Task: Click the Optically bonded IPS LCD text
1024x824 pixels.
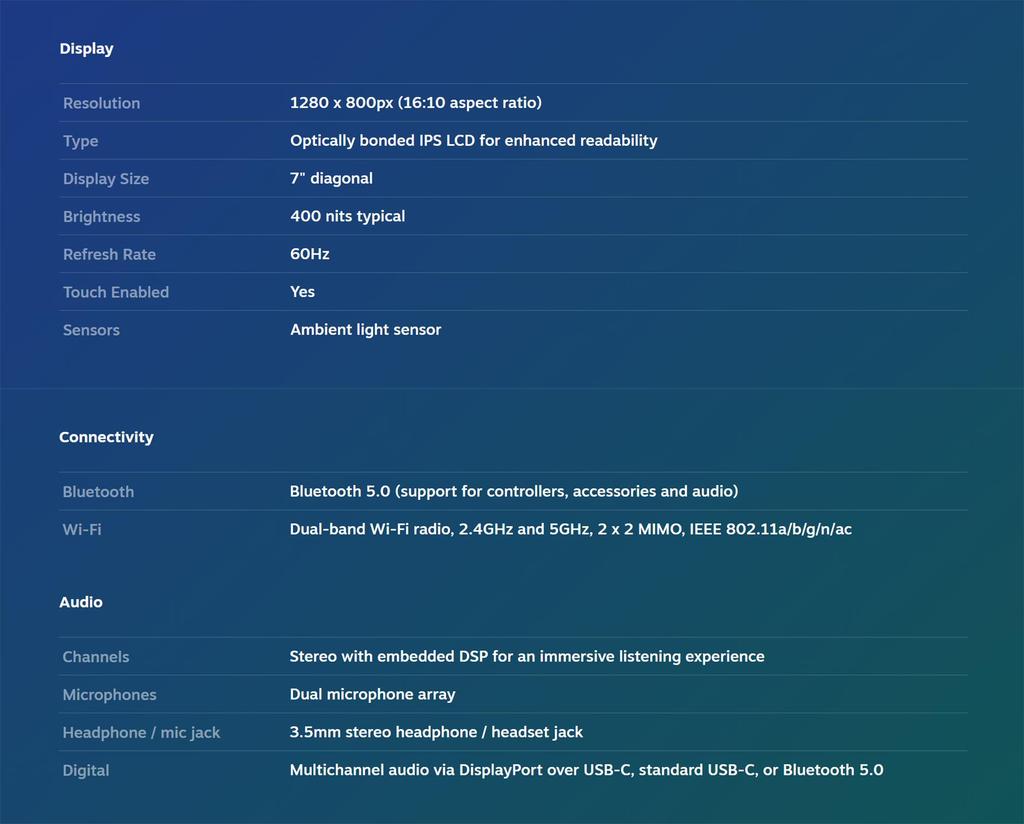Action: click(x=473, y=141)
